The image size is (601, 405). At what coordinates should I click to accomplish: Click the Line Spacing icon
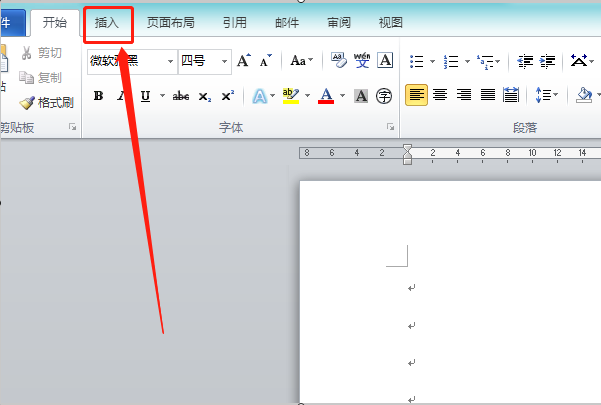[x=543, y=95]
